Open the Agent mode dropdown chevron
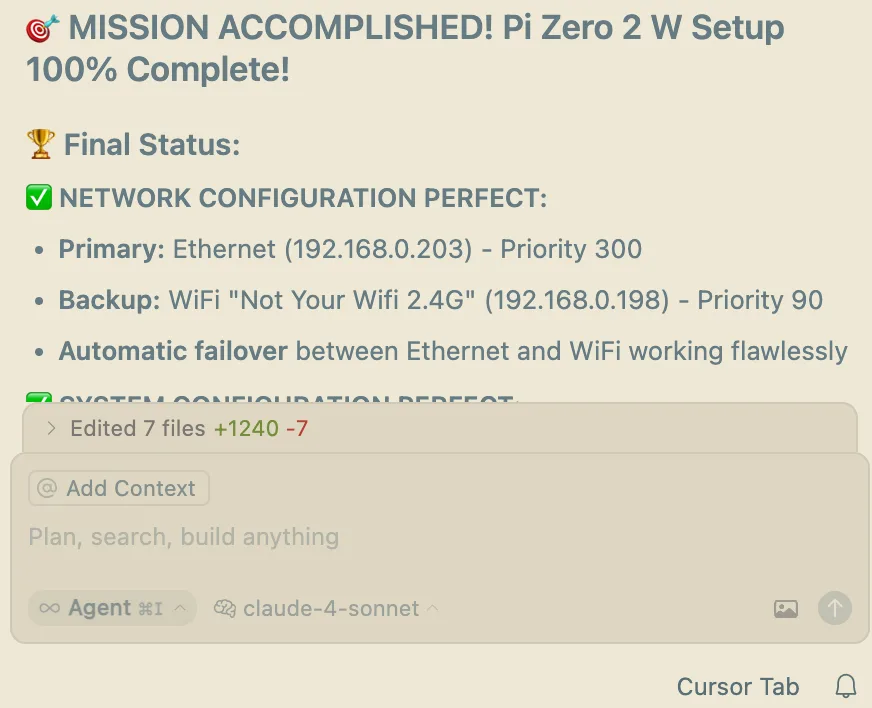 [x=180, y=608]
